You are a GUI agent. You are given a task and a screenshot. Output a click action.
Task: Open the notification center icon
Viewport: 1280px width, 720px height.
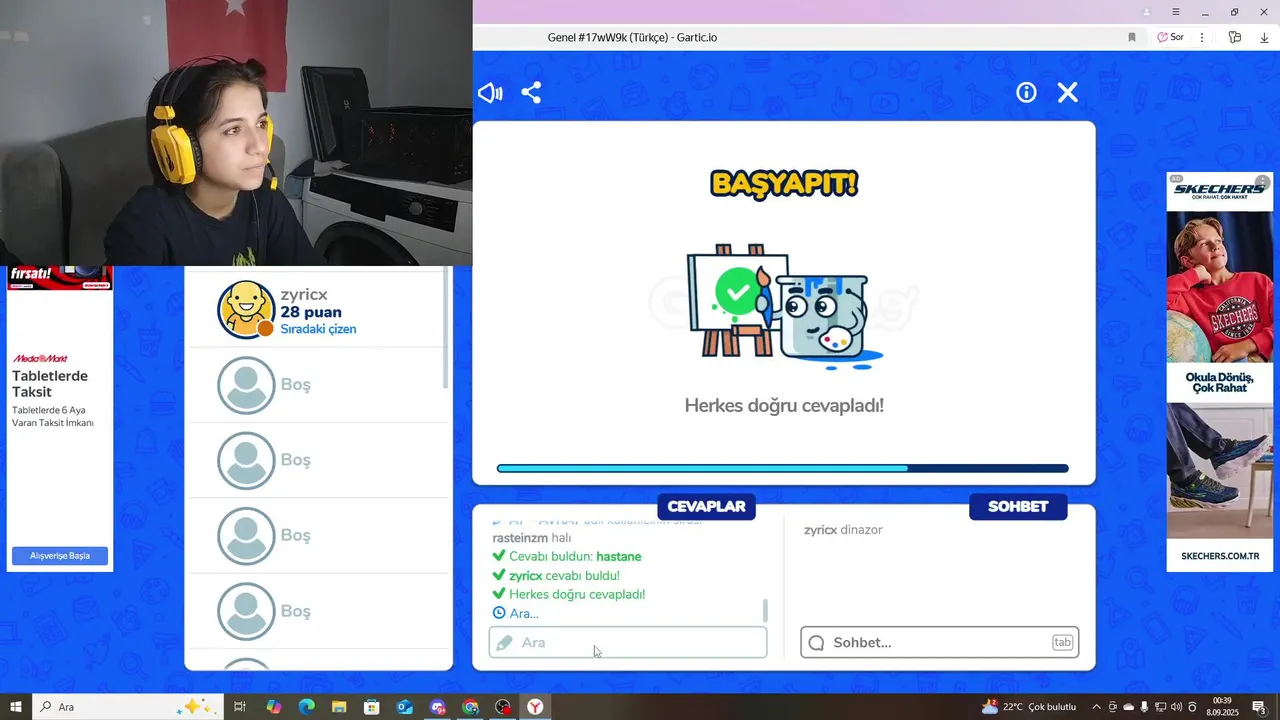(1259, 707)
